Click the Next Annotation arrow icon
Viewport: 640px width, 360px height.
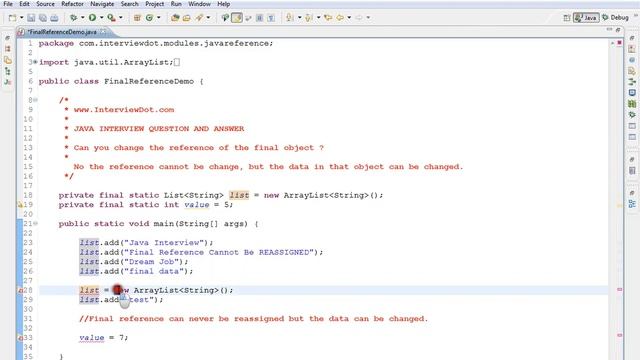pos(289,18)
